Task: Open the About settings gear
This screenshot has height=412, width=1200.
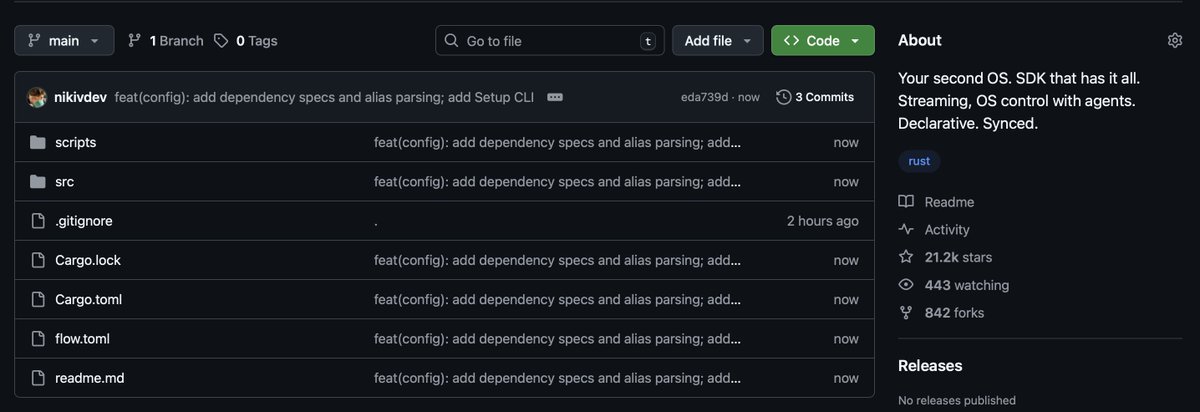Action: tap(1175, 40)
